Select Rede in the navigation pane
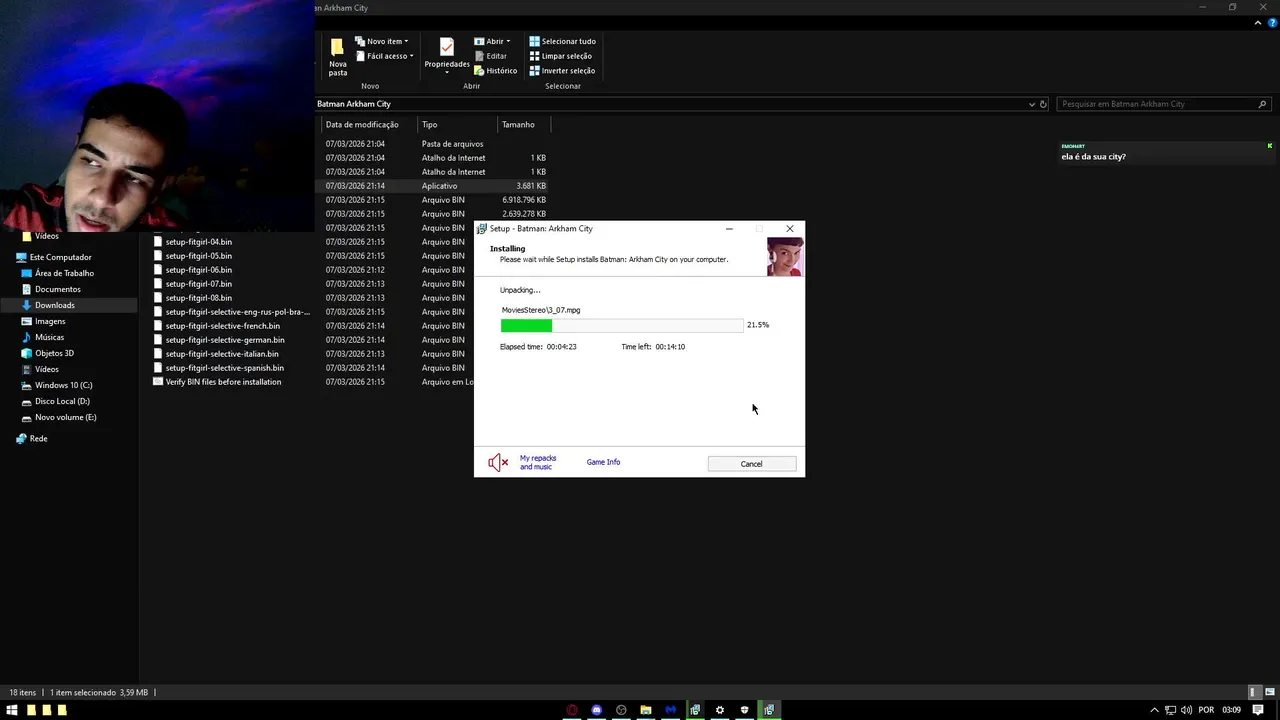1280x720 pixels. point(38,439)
